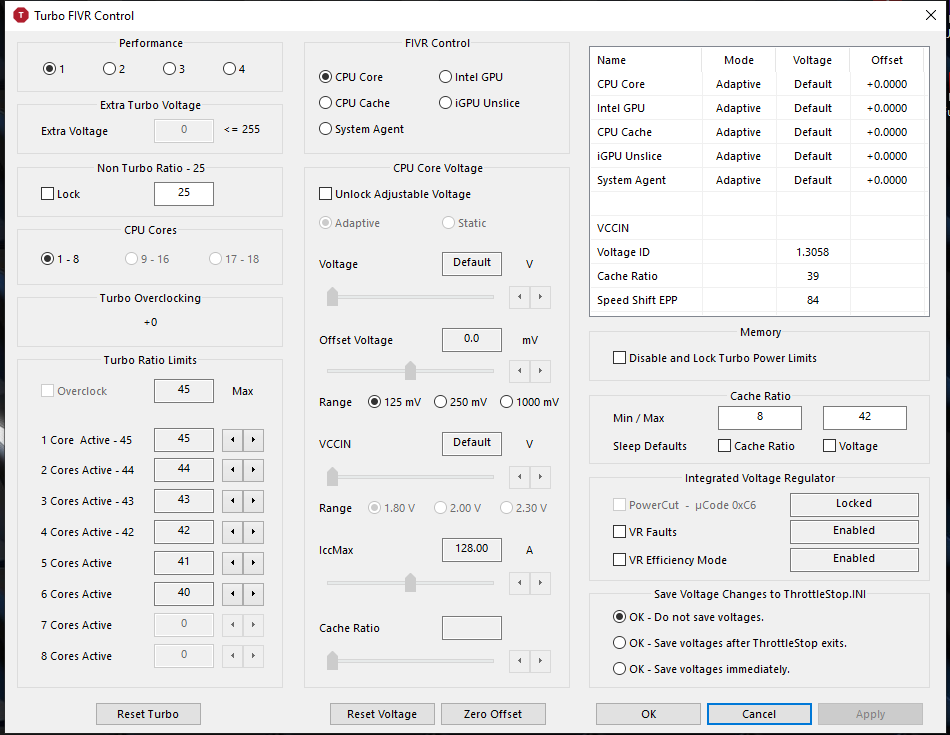Click the Cache Ratio slider left arrow

[x=520, y=660]
